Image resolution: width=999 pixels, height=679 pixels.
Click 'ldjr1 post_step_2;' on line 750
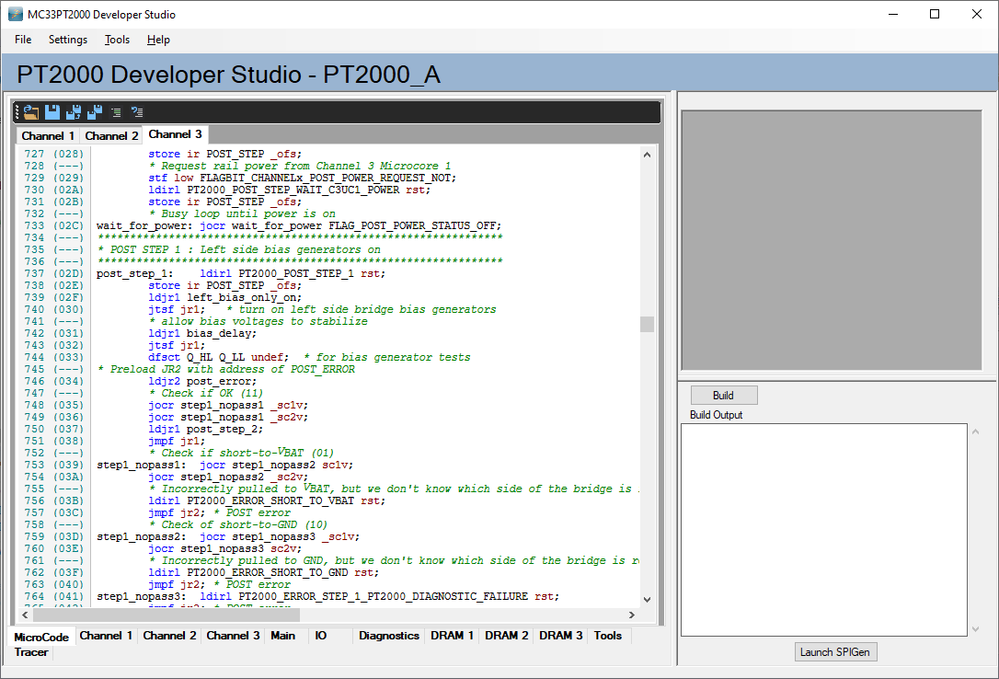[206, 429]
